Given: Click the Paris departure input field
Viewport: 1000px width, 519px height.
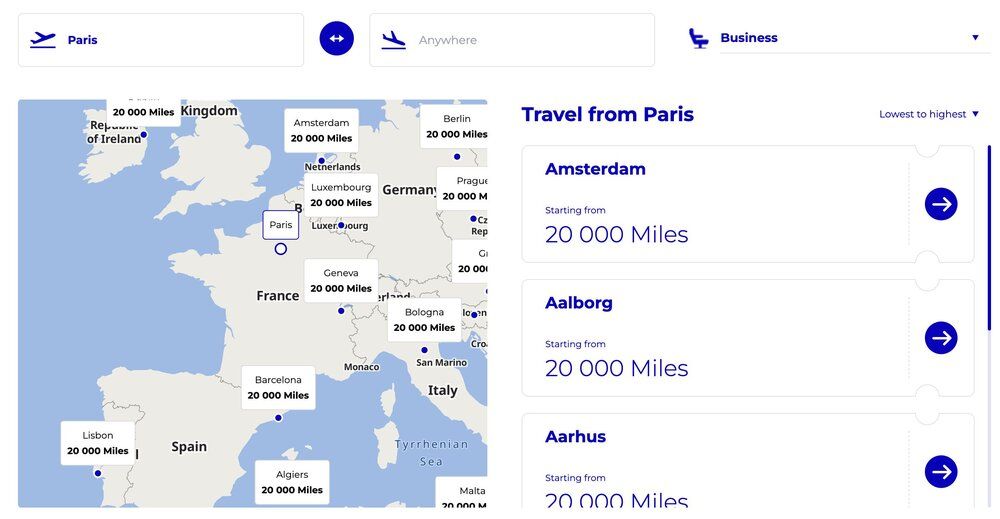Looking at the screenshot, I should (x=180, y=40).
